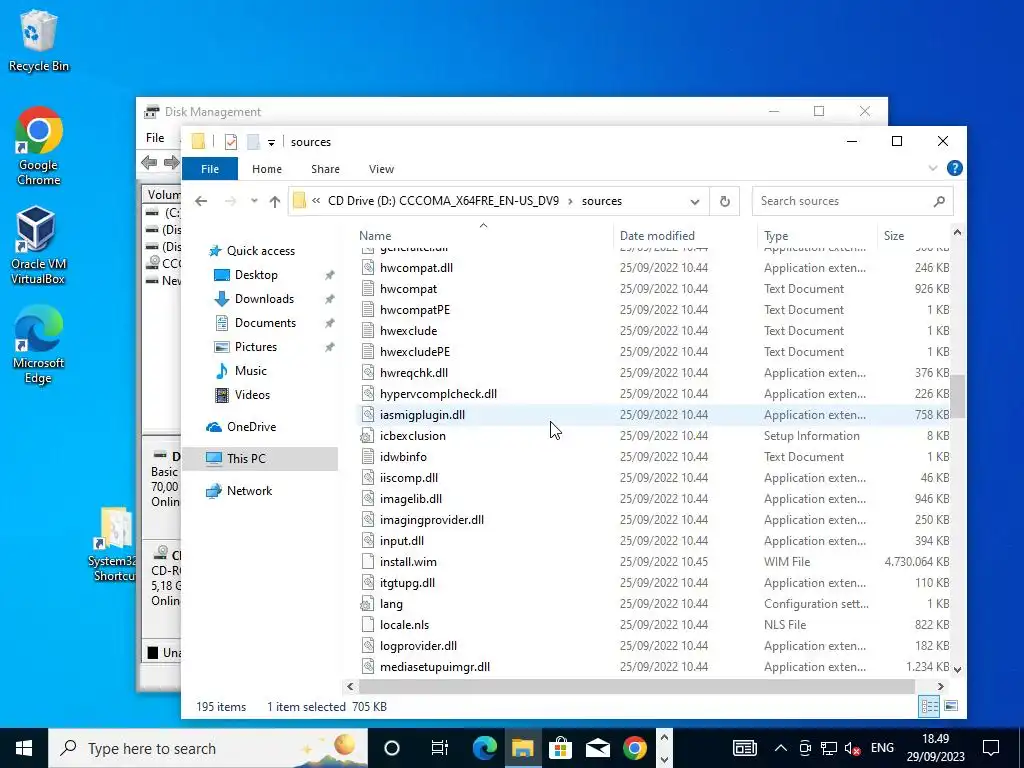Go up one folder level

click(275, 201)
